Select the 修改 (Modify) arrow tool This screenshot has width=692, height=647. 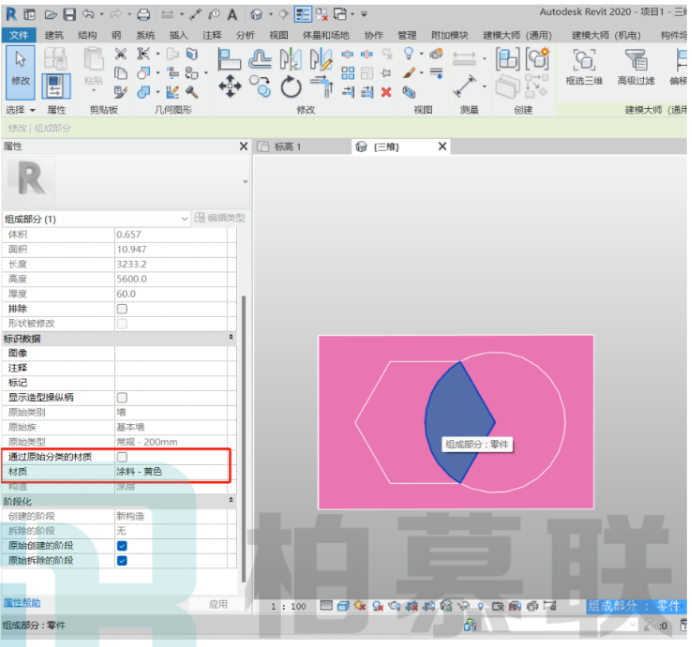pos(20,72)
